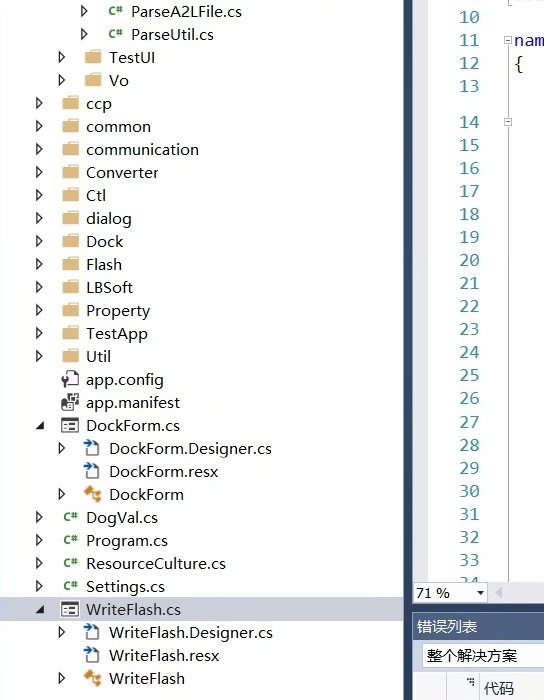
Task: Expand the Flash folder
Action: (39, 264)
